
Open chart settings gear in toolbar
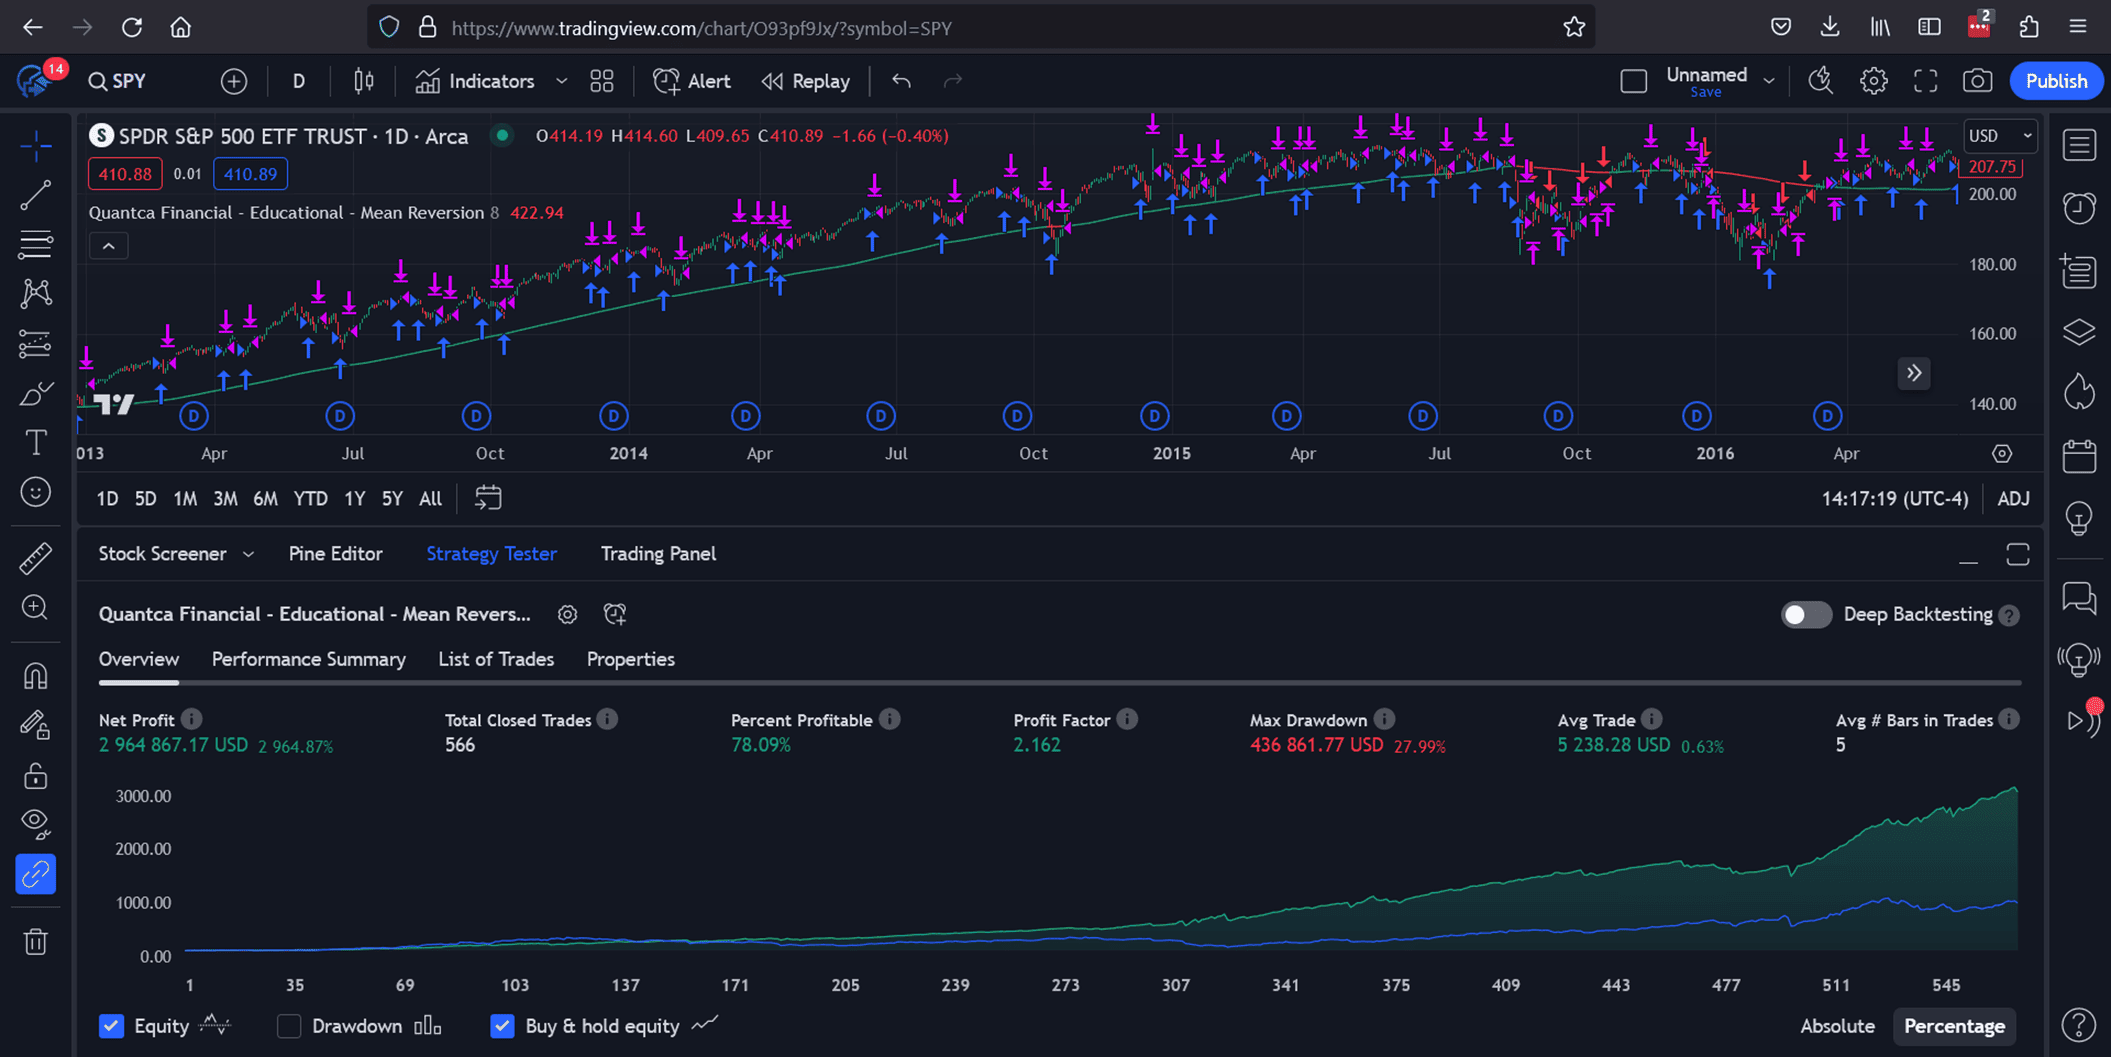coord(1874,81)
